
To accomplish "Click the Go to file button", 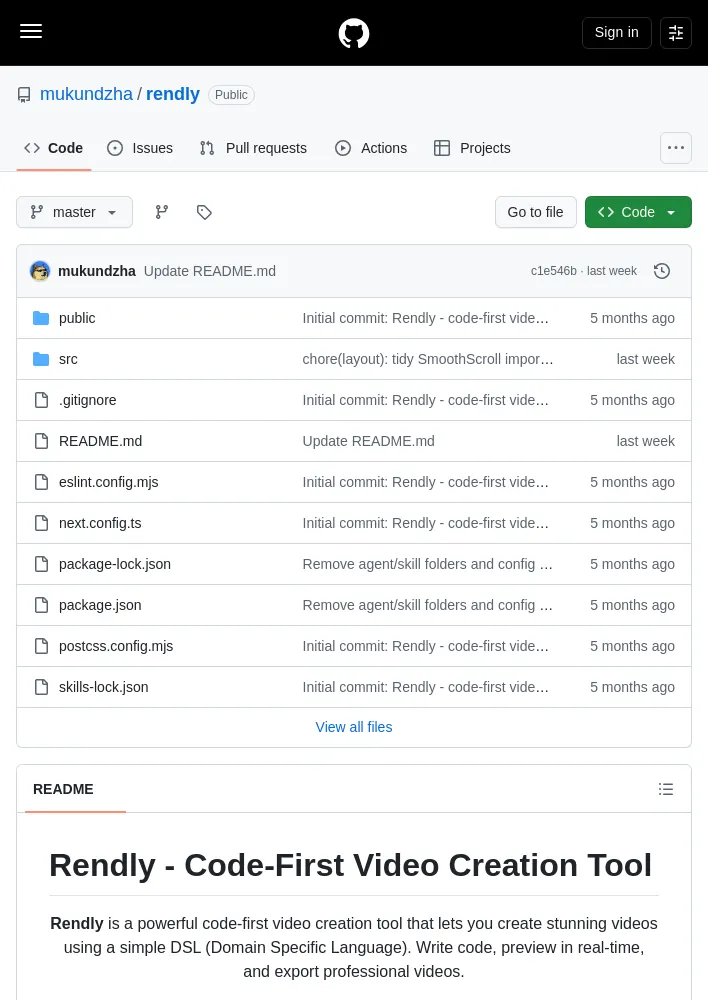I will 535,212.
